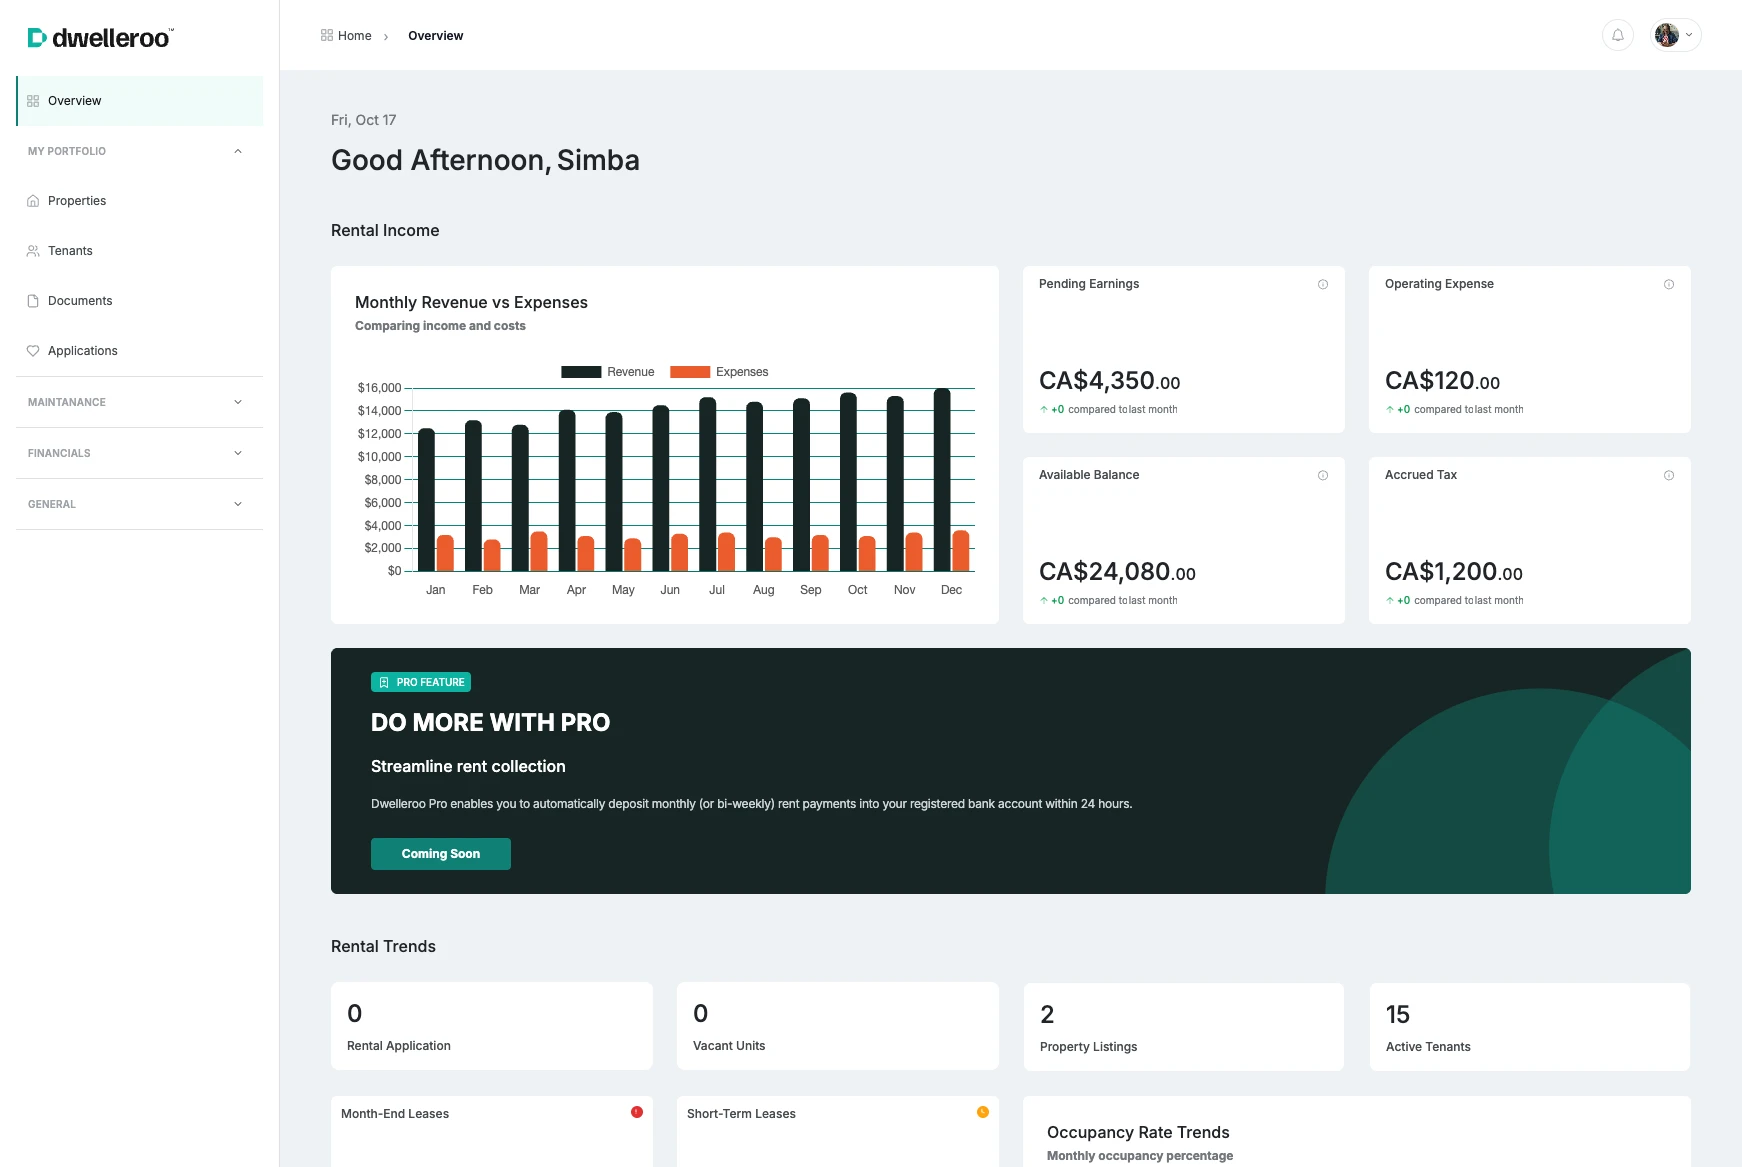Click the Operating Expense amount link
The image size is (1742, 1167).
[1442, 381]
